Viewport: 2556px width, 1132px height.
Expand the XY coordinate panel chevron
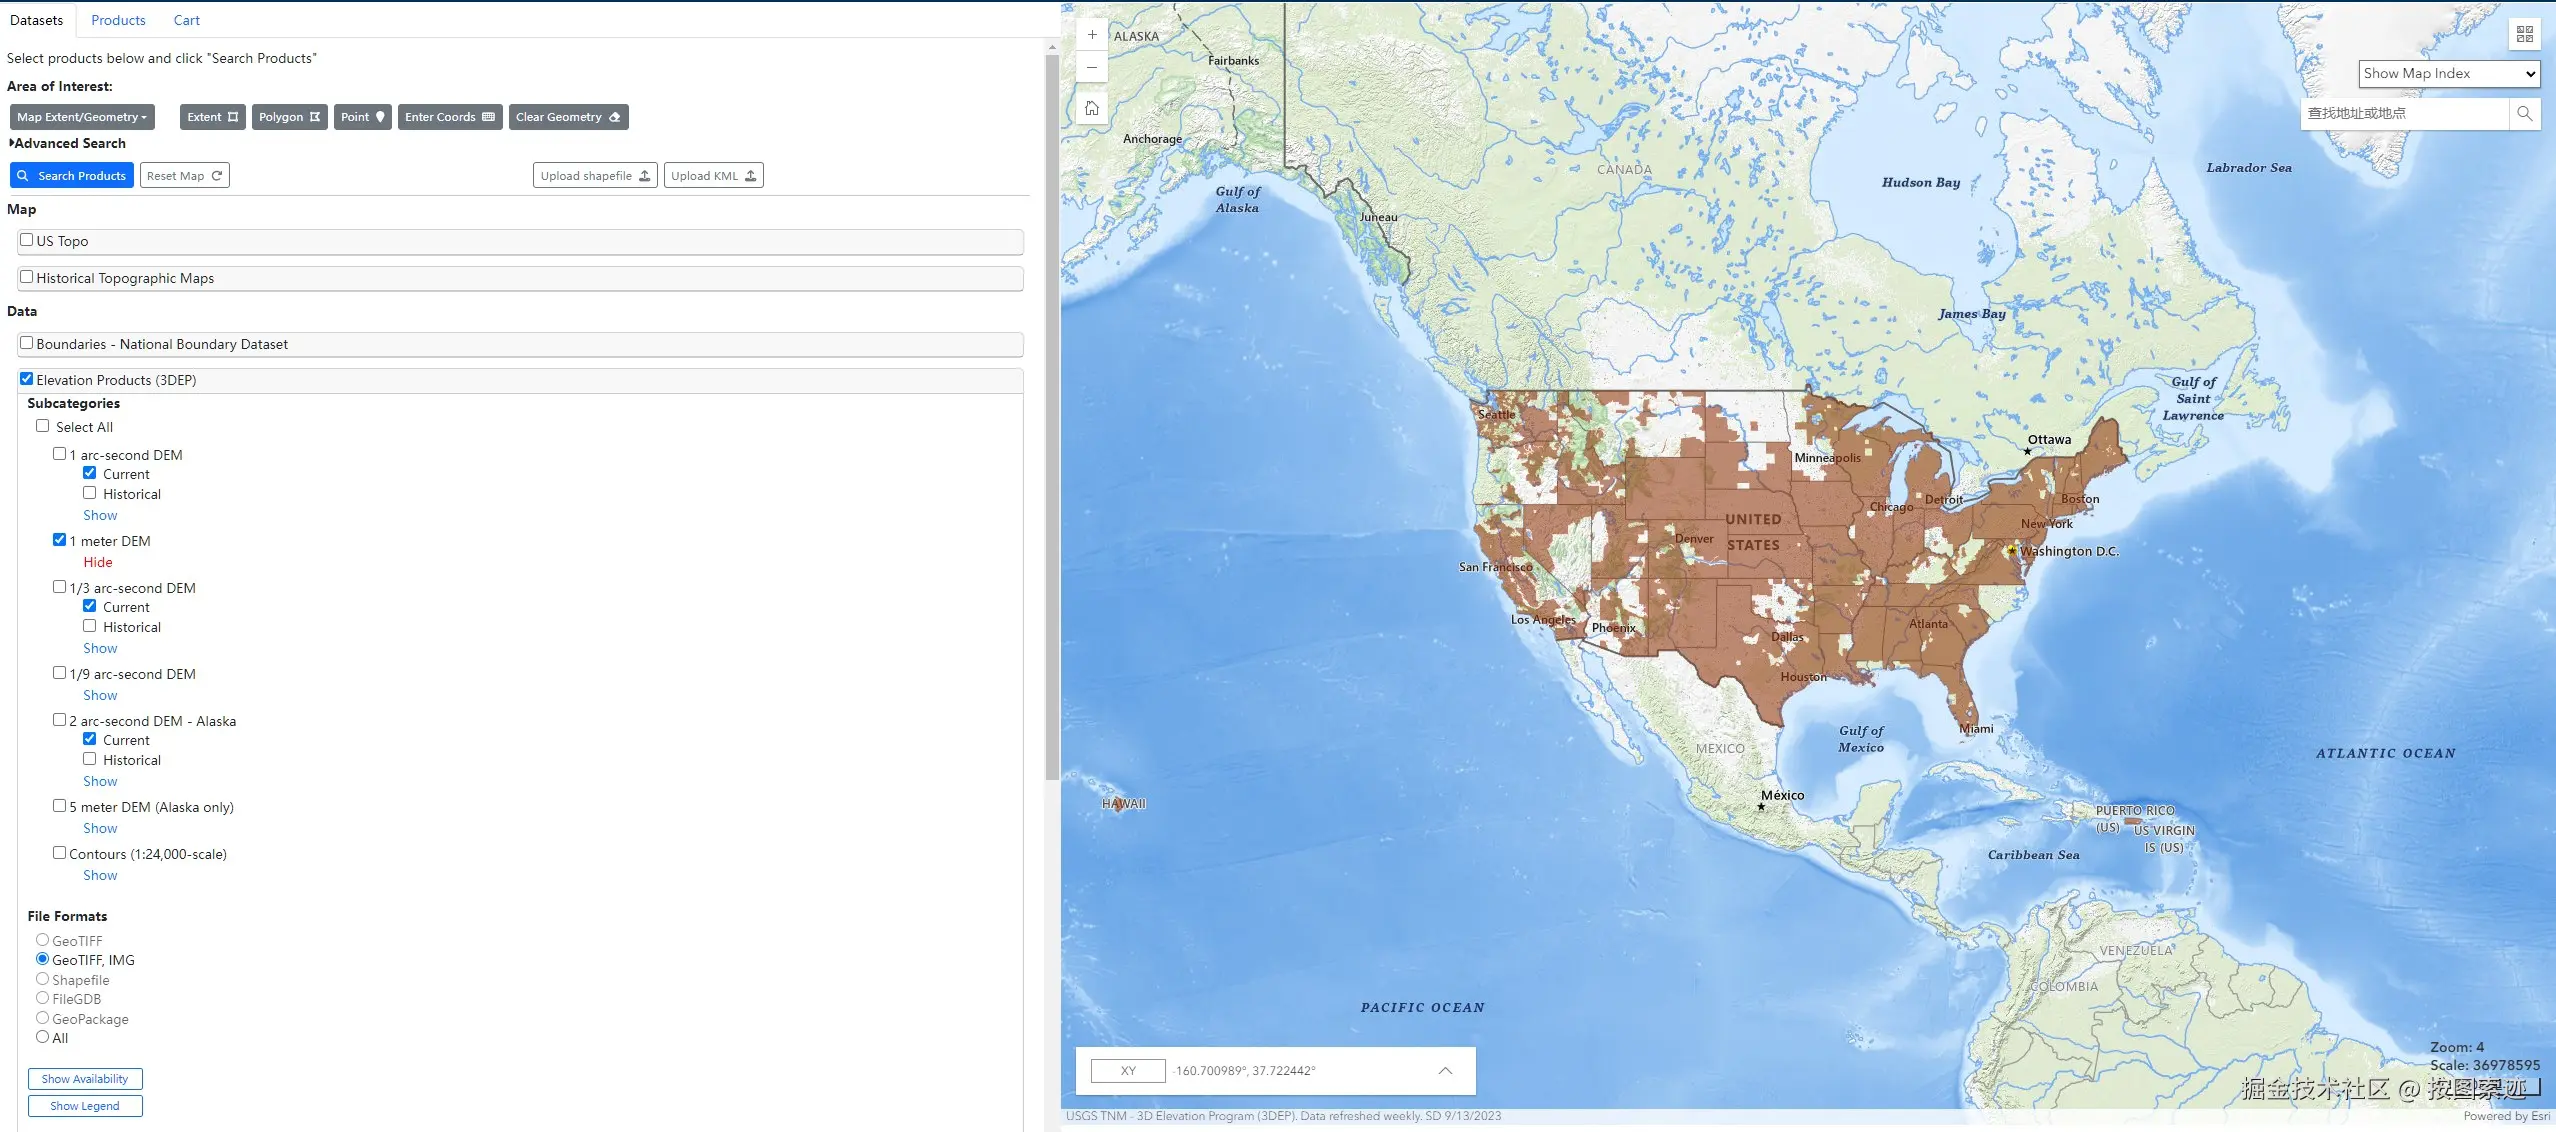pyautogui.click(x=1444, y=1071)
